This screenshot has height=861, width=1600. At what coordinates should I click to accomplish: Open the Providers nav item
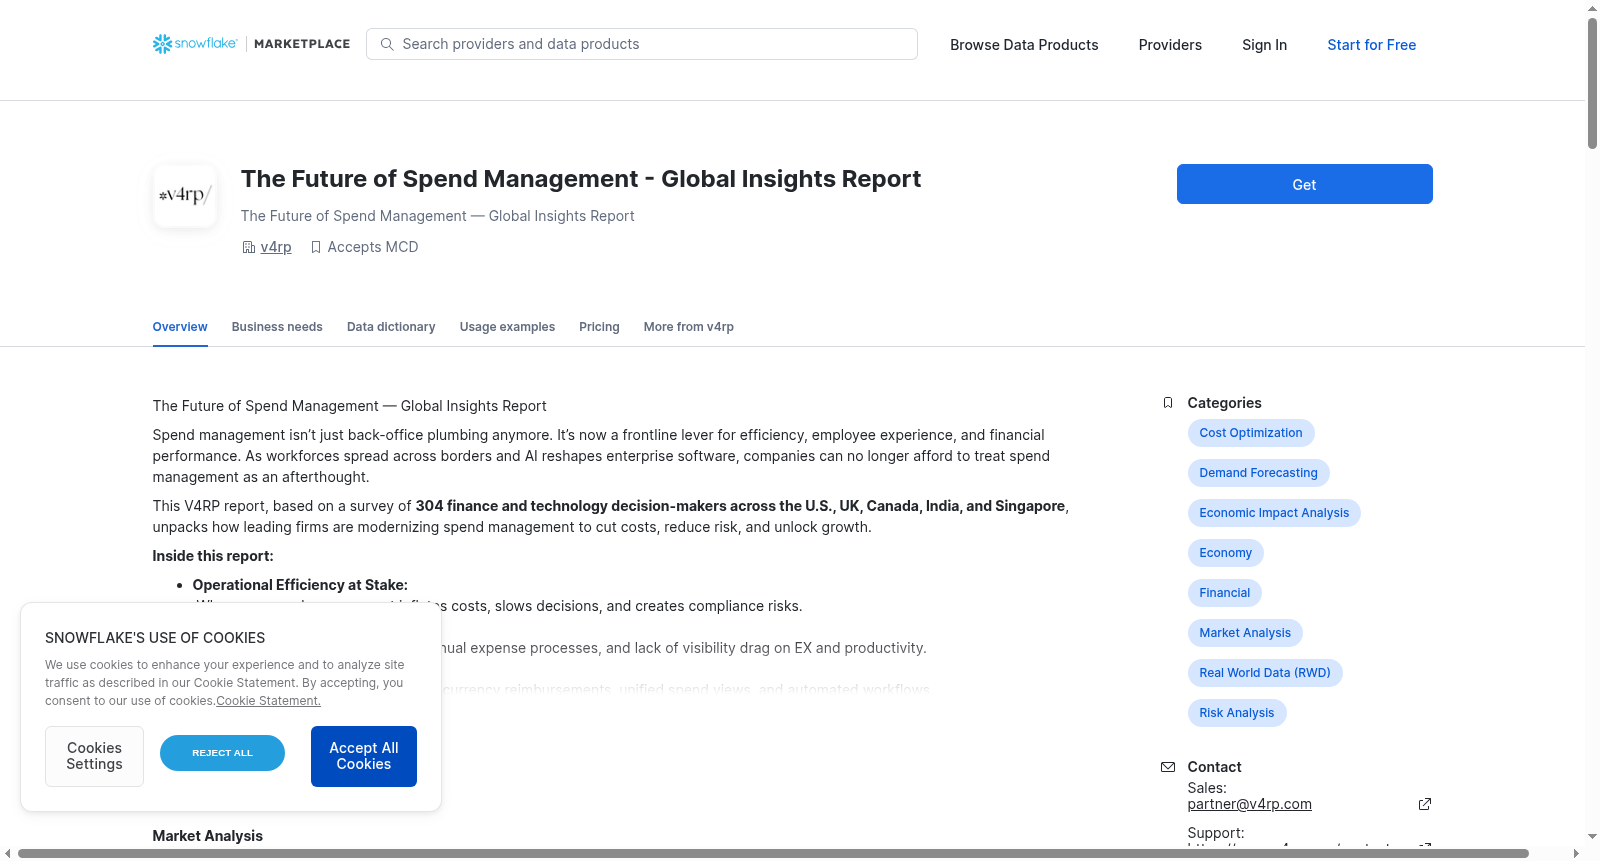point(1170,45)
